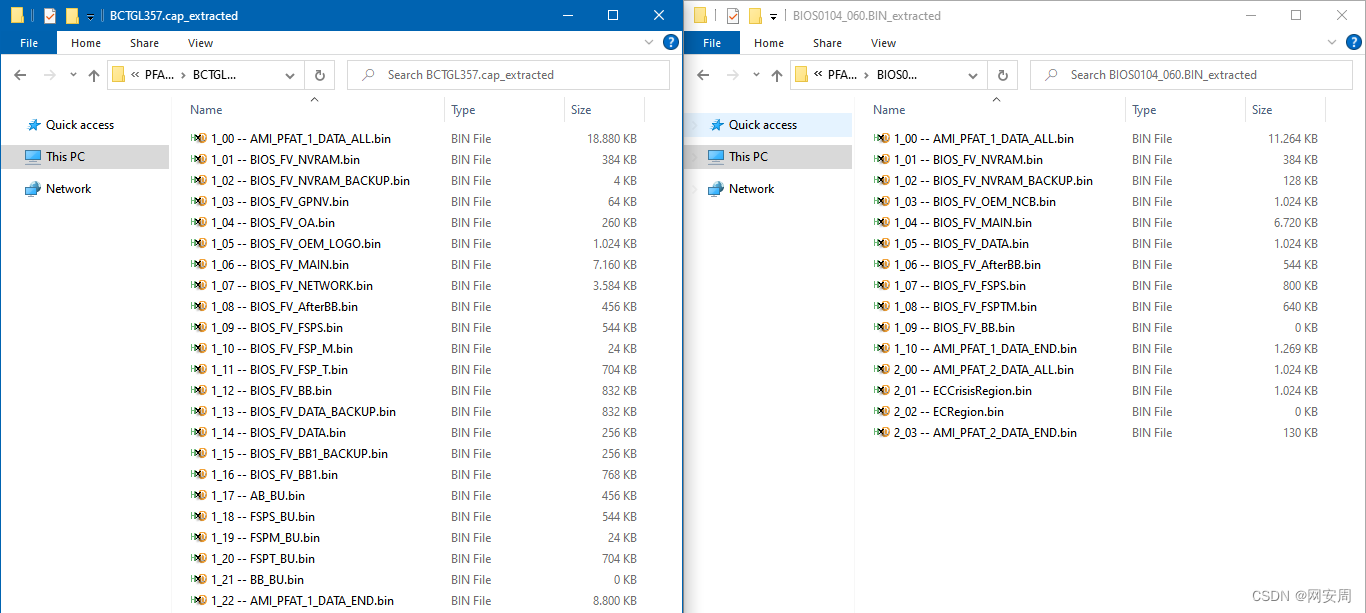Open File menu in BIOS0104_060 window
1366x613 pixels.
(712, 43)
